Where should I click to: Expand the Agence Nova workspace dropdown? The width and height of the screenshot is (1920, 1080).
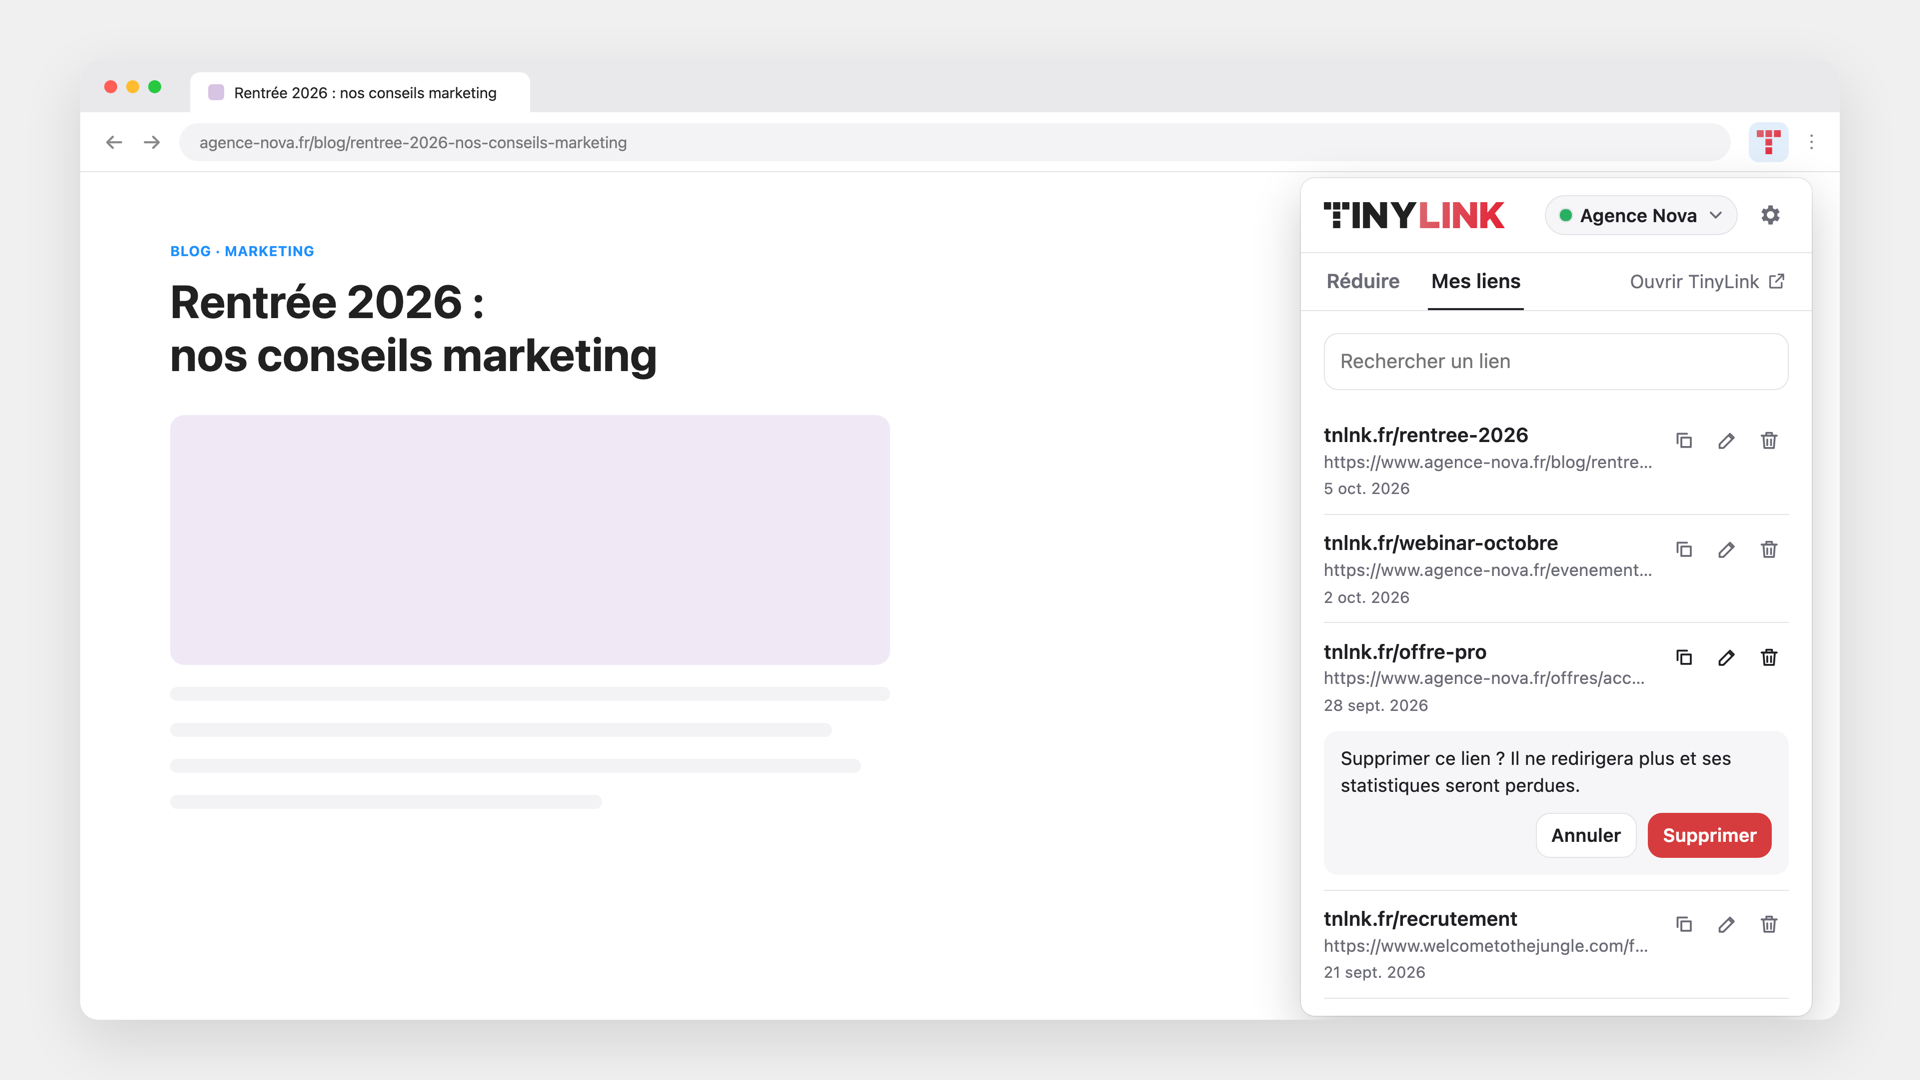click(x=1640, y=215)
